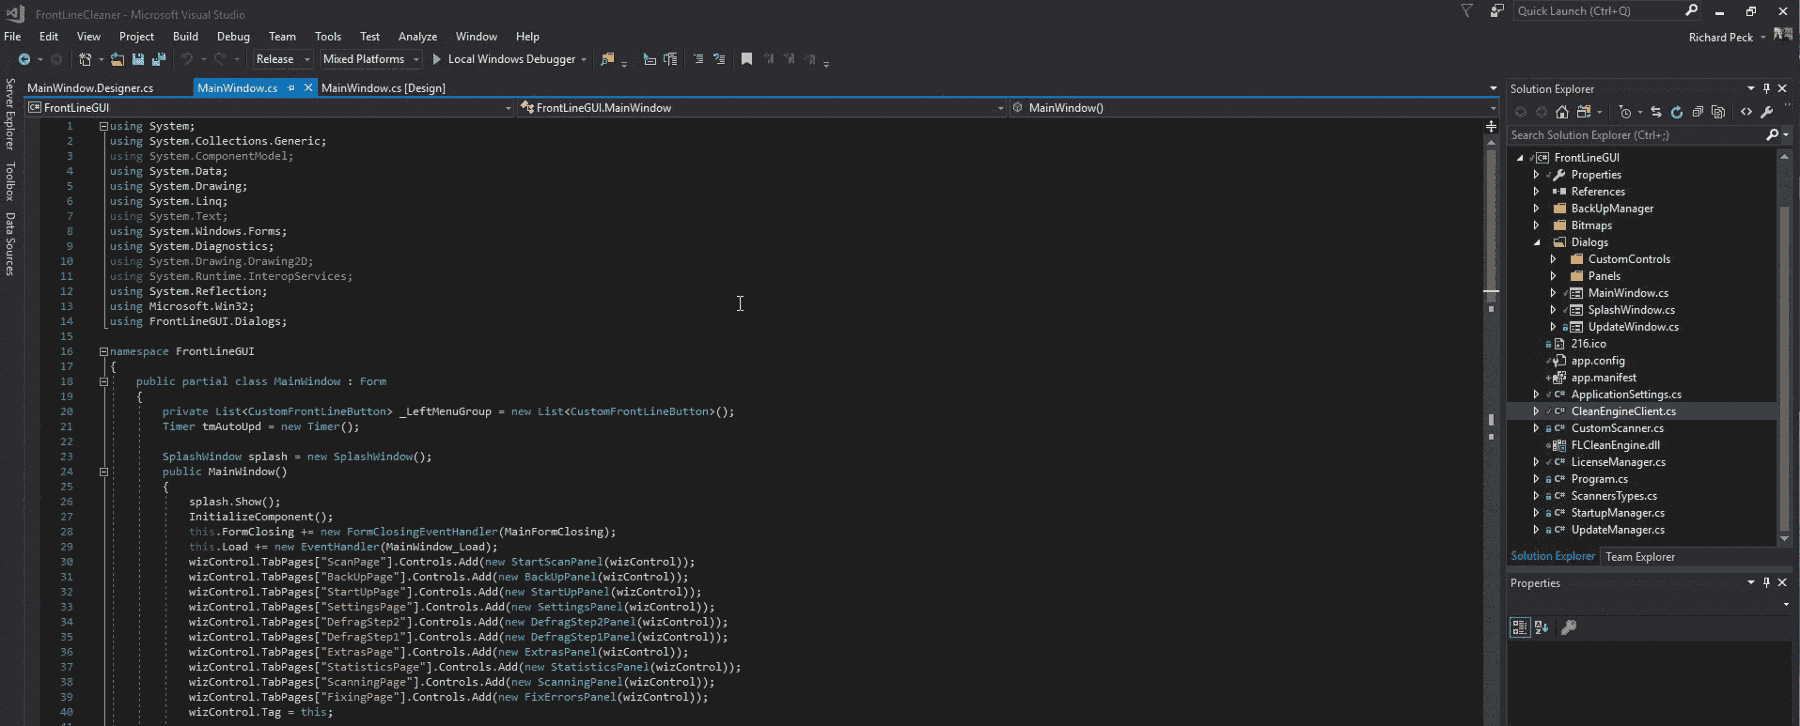The height and width of the screenshot is (726, 1800).
Task: Toggle bookmark icon in main toolbar
Action: point(746,60)
